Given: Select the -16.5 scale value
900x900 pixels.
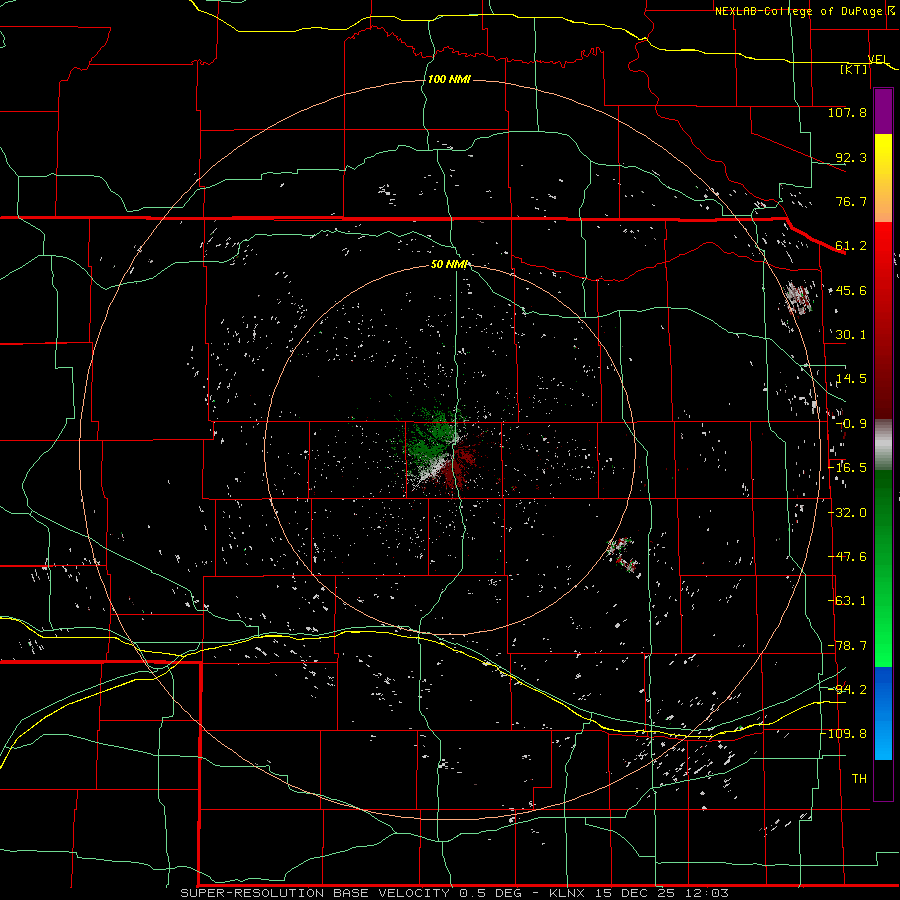Looking at the screenshot, I should 847,468.
